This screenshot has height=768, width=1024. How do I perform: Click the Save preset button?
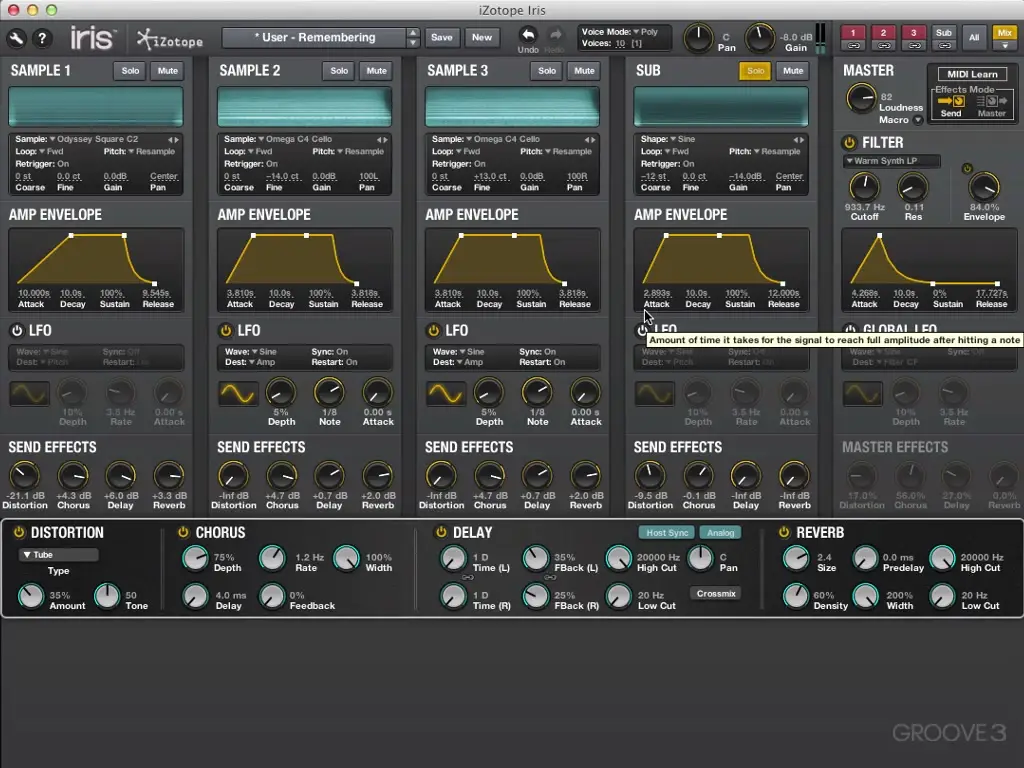[x=441, y=37]
